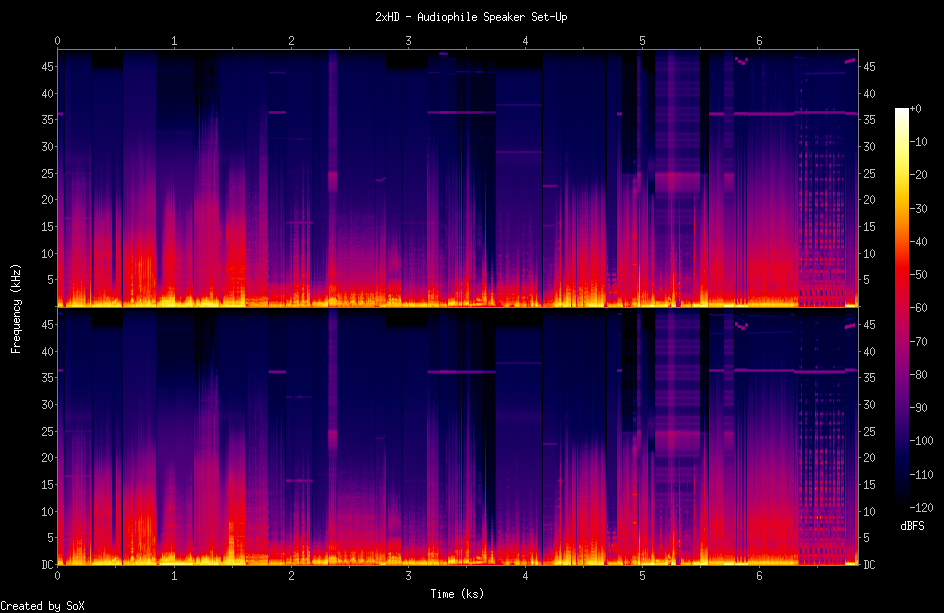Image resolution: width=944 pixels, height=613 pixels.
Task: Click the DC label on the right axis
Action: (x=869, y=565)
